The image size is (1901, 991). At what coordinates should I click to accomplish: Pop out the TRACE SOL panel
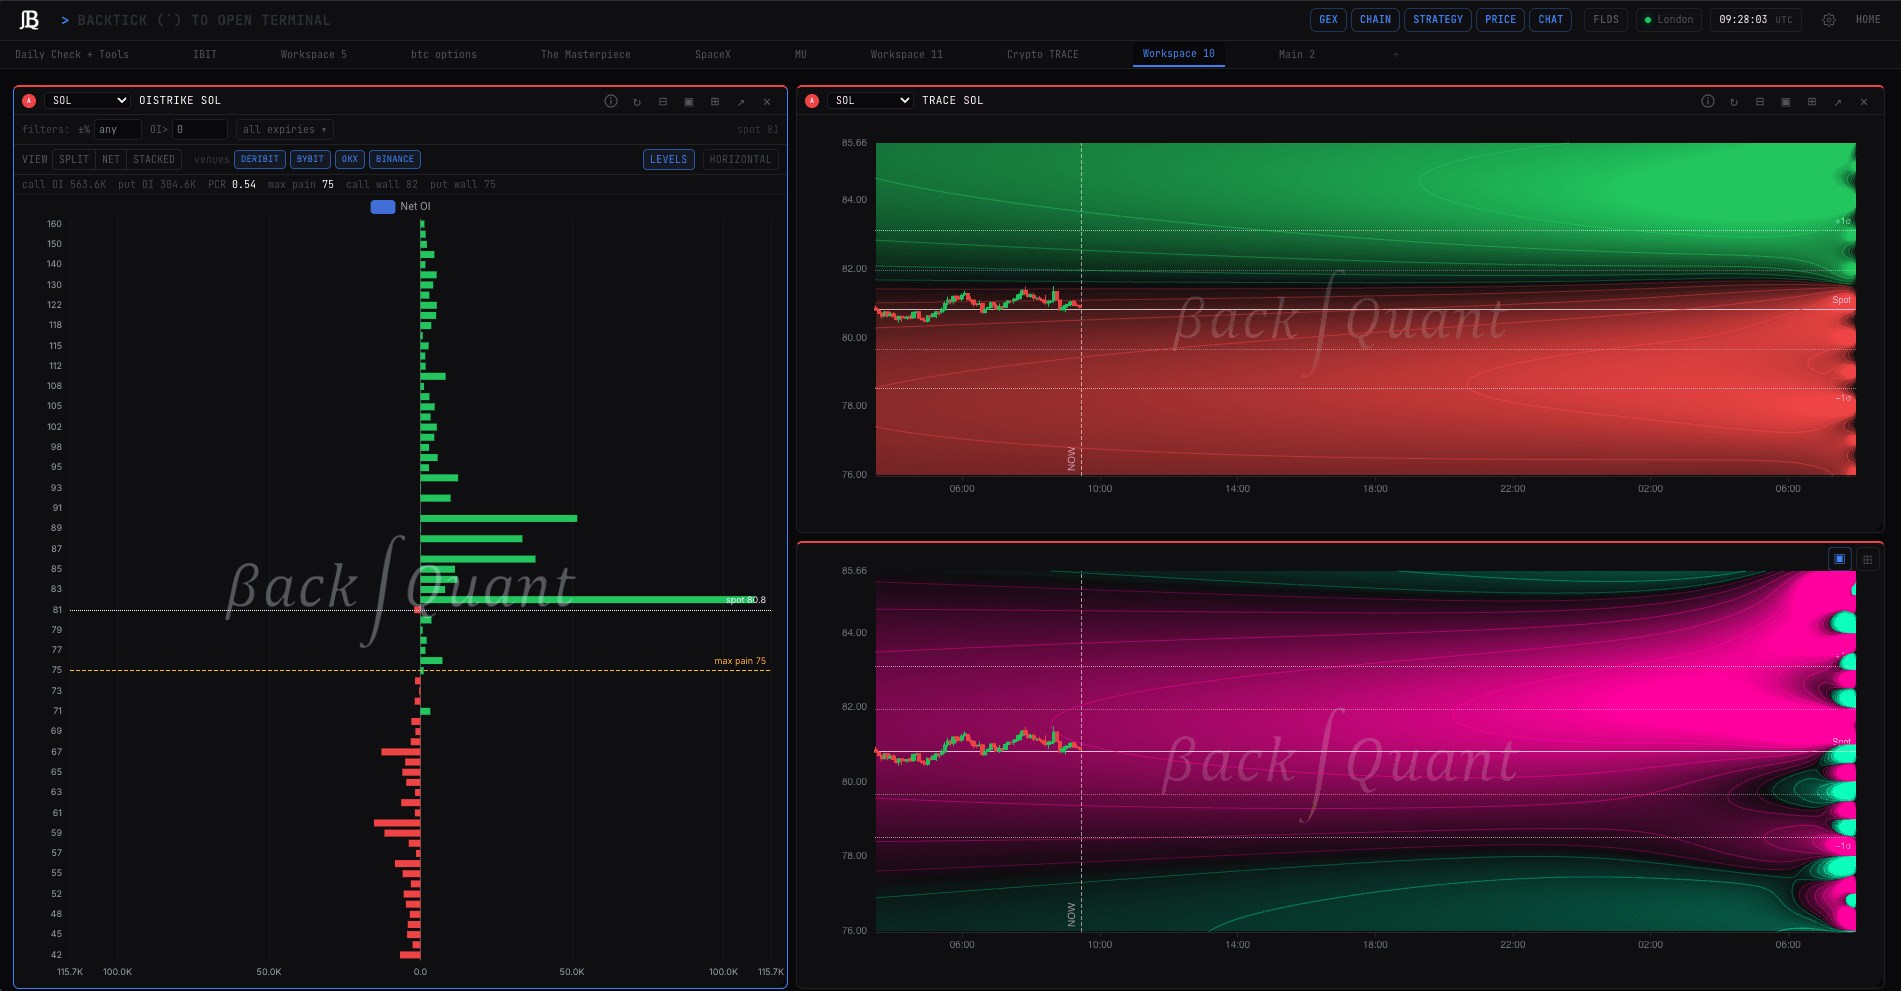1838,101
